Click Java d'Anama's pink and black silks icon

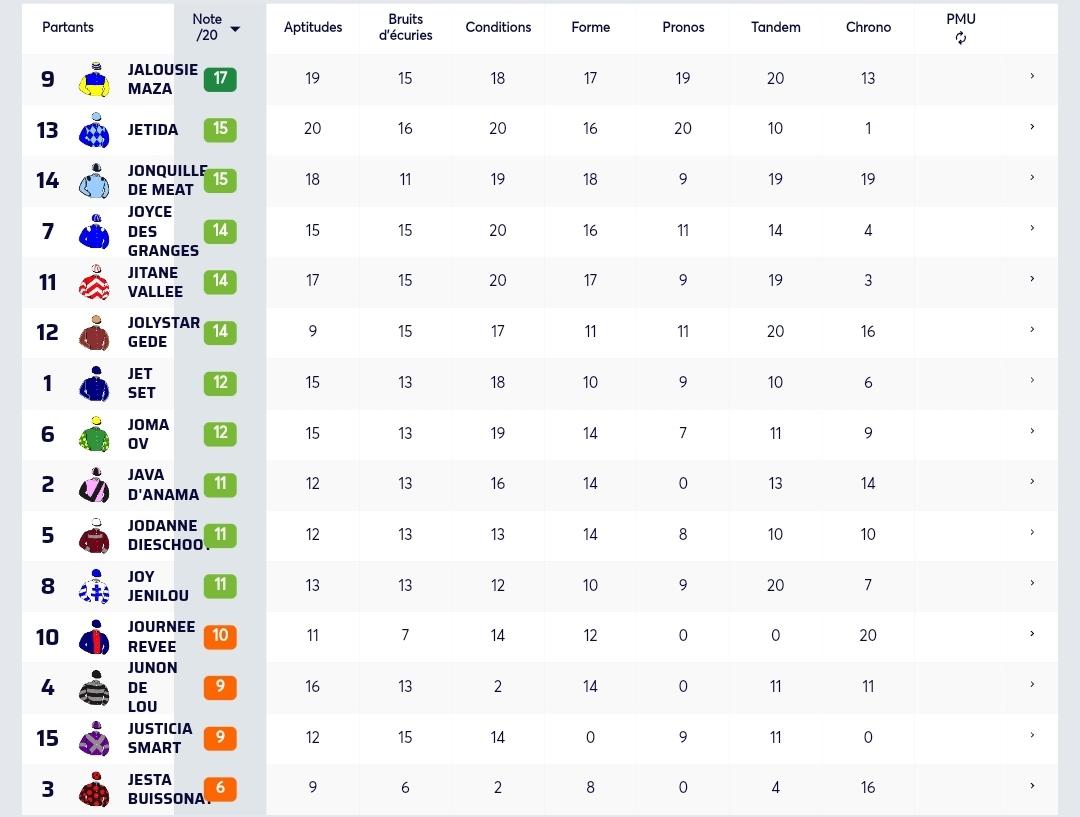pos(94,484)
